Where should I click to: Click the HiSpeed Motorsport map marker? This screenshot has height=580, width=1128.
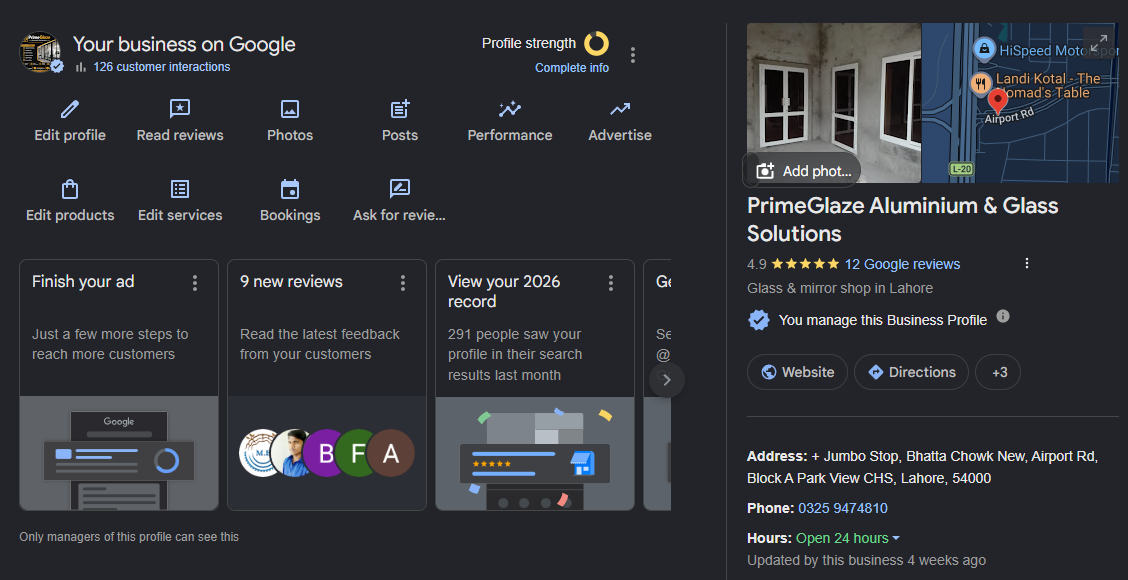(x=983, y=50)
